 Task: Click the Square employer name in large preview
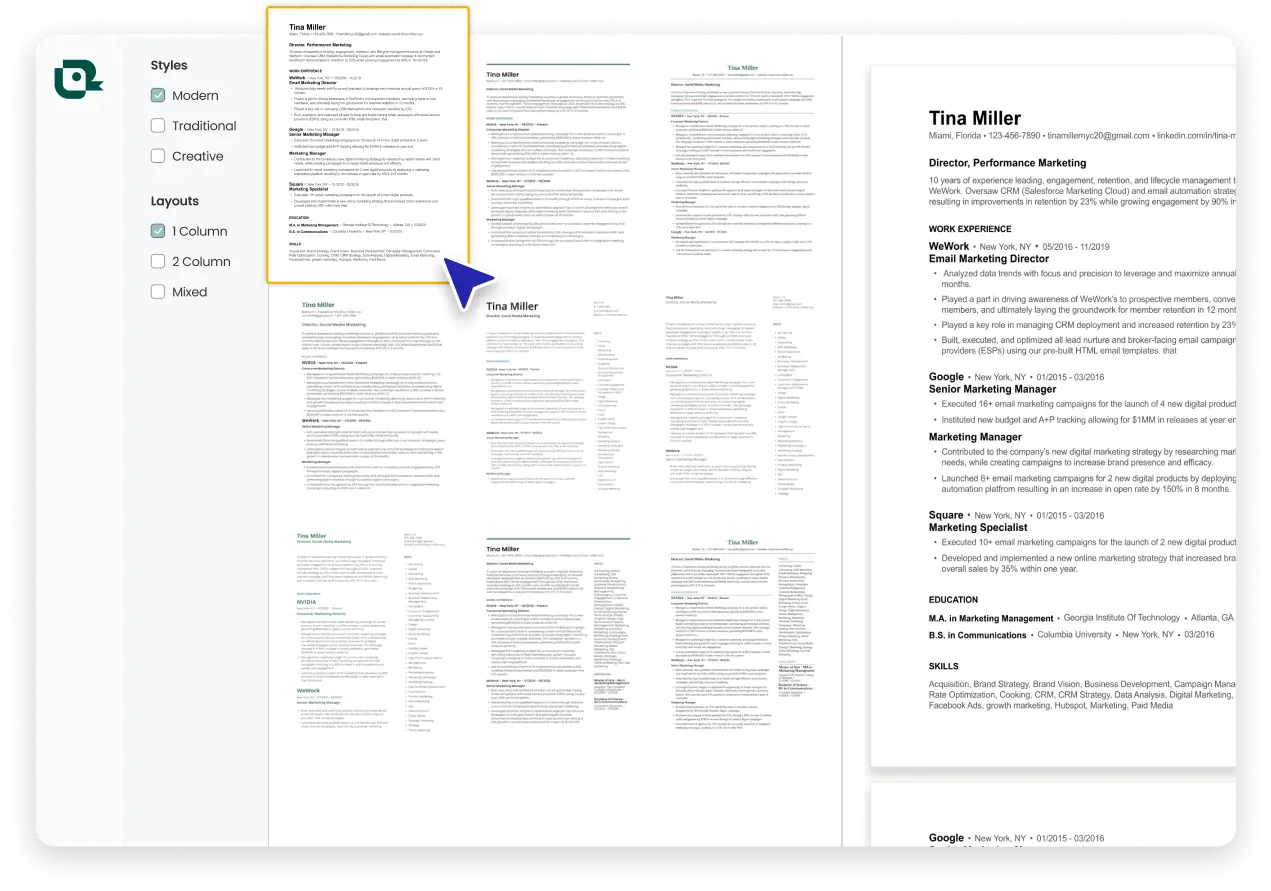(946, 515)
